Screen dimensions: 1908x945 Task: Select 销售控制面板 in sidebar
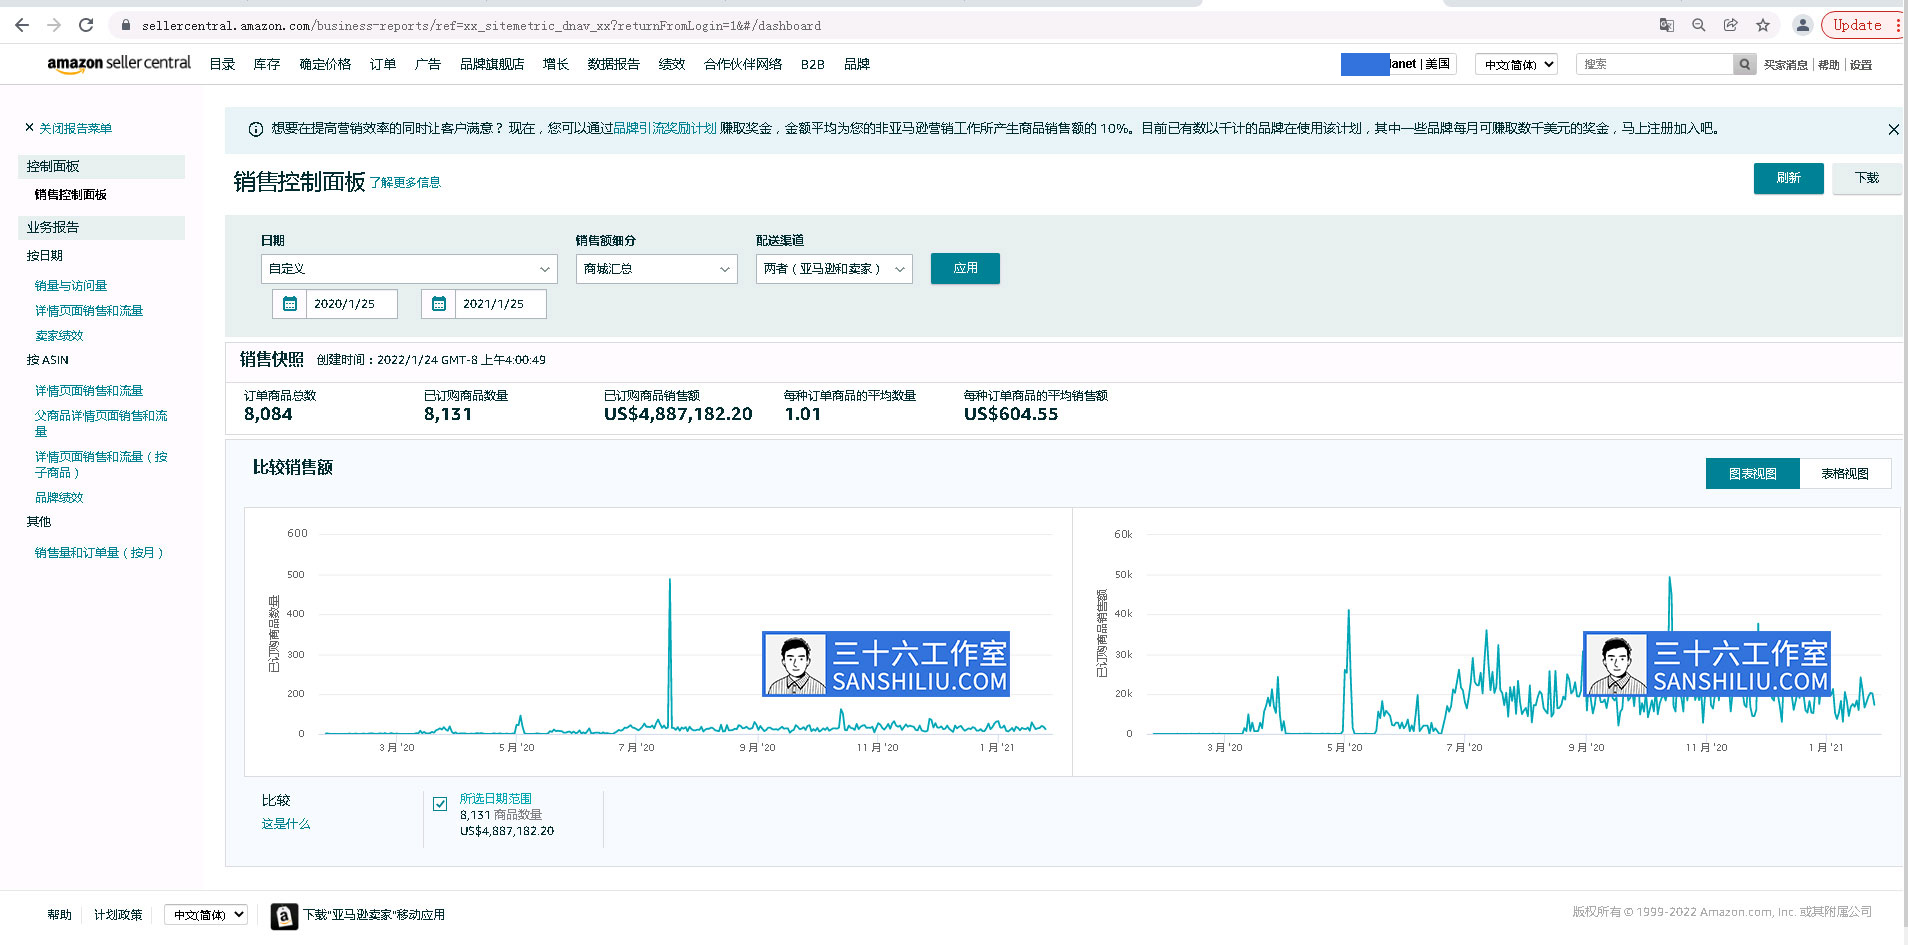click(71, 195)
